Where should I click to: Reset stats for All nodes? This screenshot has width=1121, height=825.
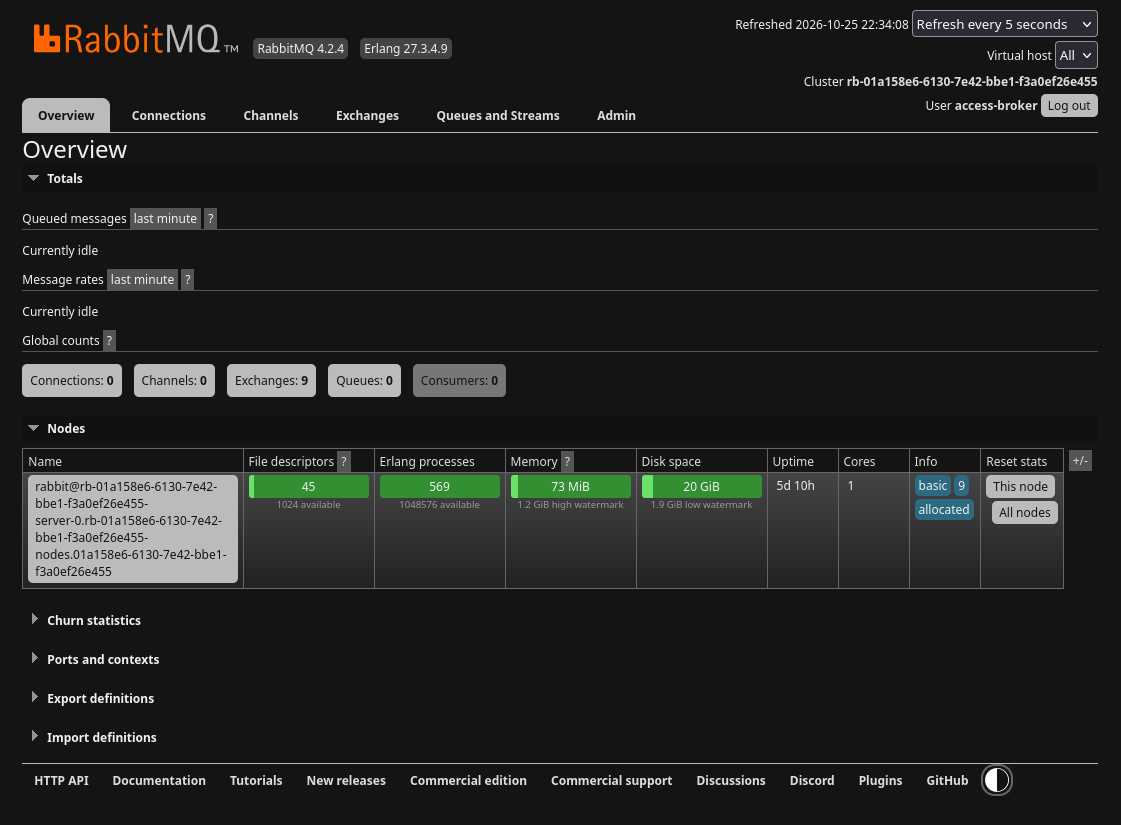click(1024, 512)
